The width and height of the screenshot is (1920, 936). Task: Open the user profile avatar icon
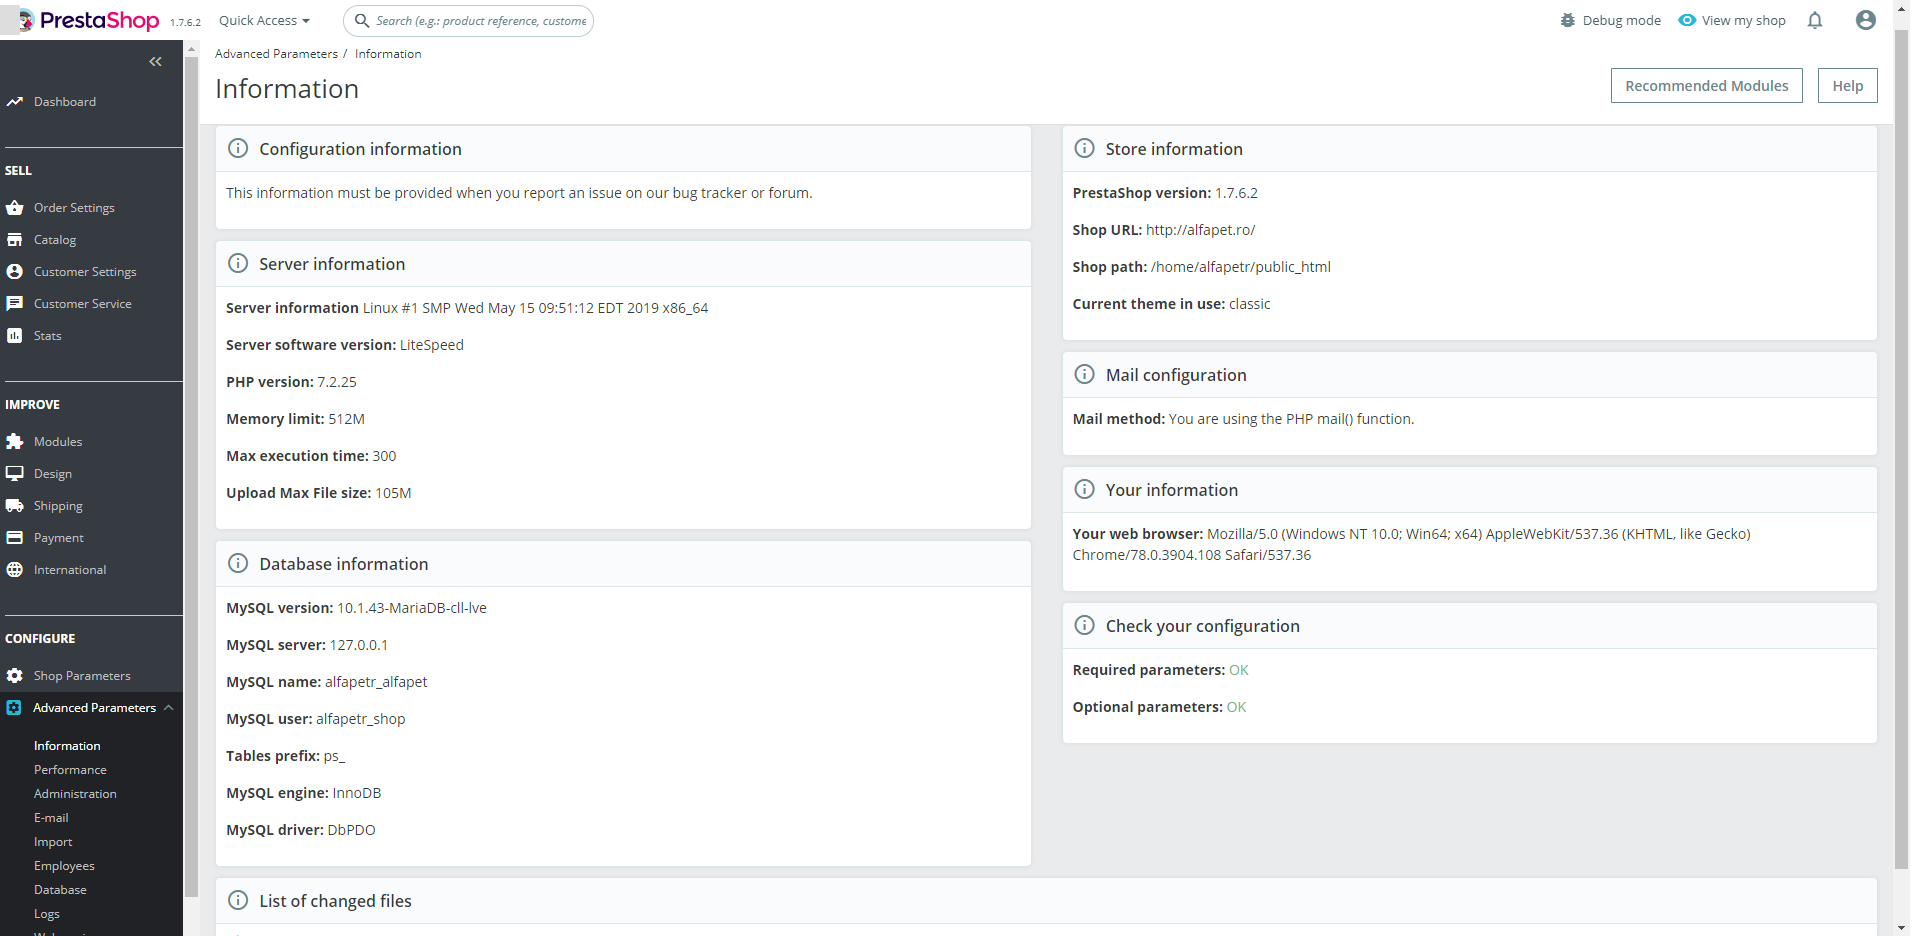1865,21
